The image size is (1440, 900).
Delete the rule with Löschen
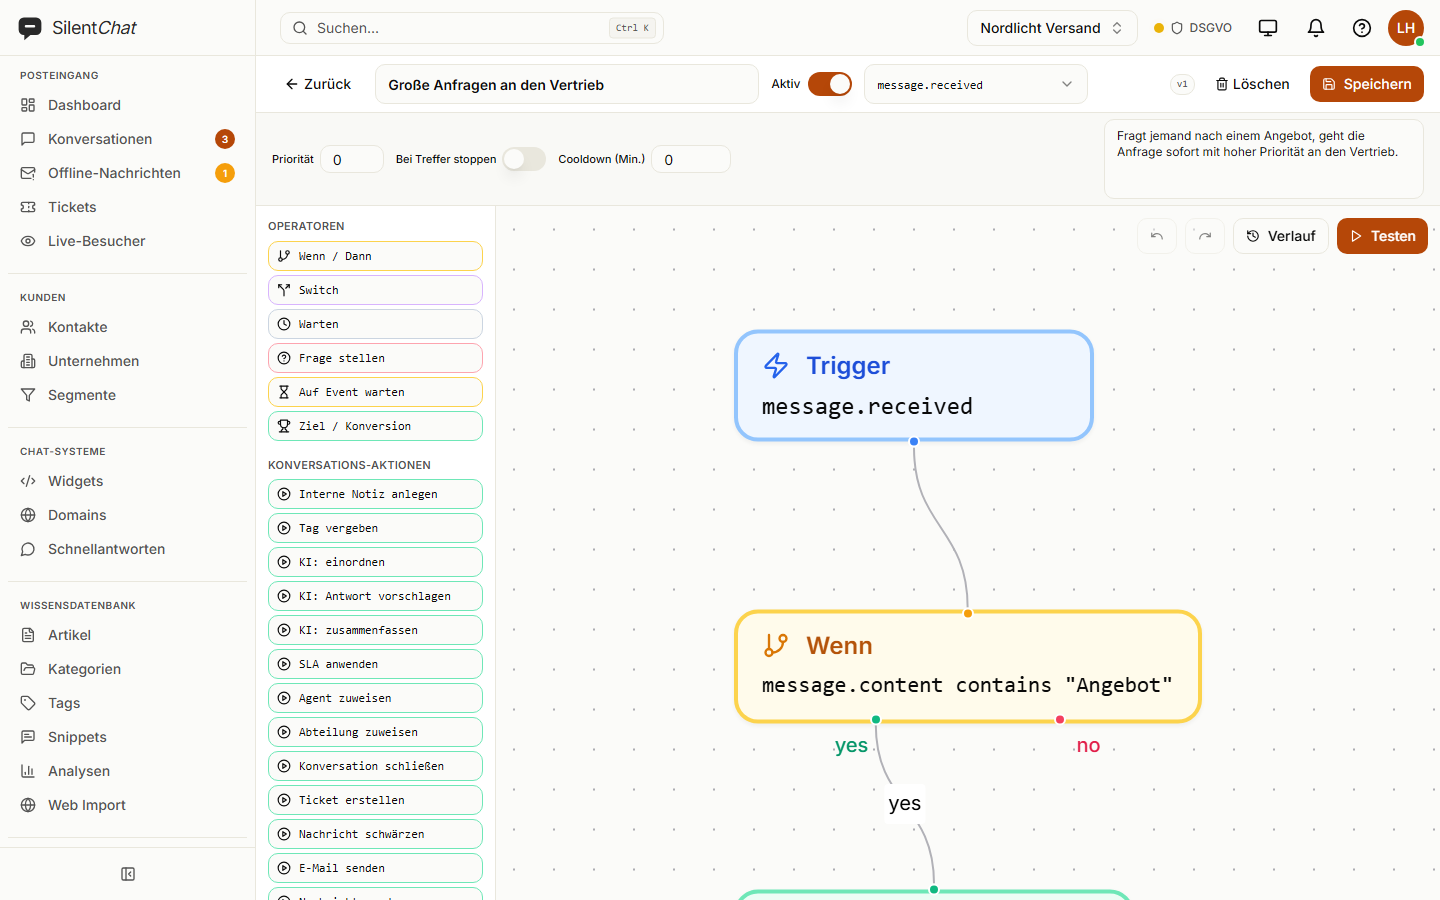click(1252, 84)
